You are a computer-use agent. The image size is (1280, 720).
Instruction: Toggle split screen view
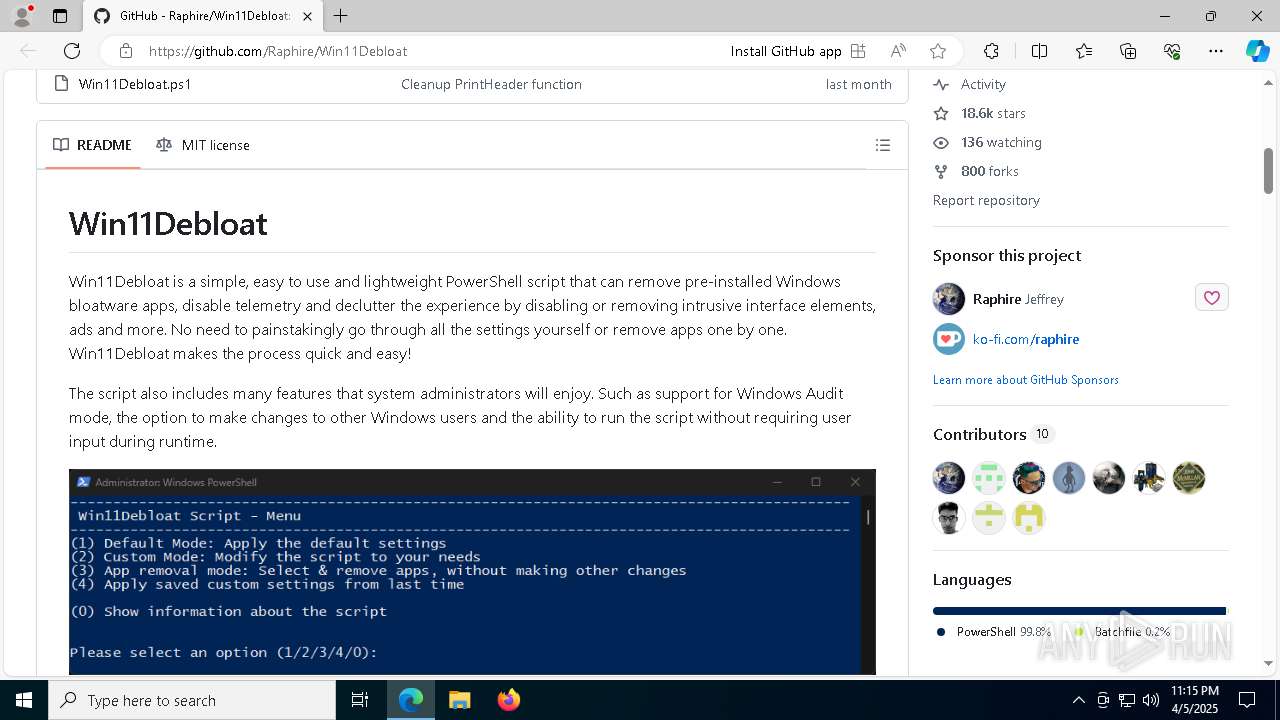click(1039, 51)
